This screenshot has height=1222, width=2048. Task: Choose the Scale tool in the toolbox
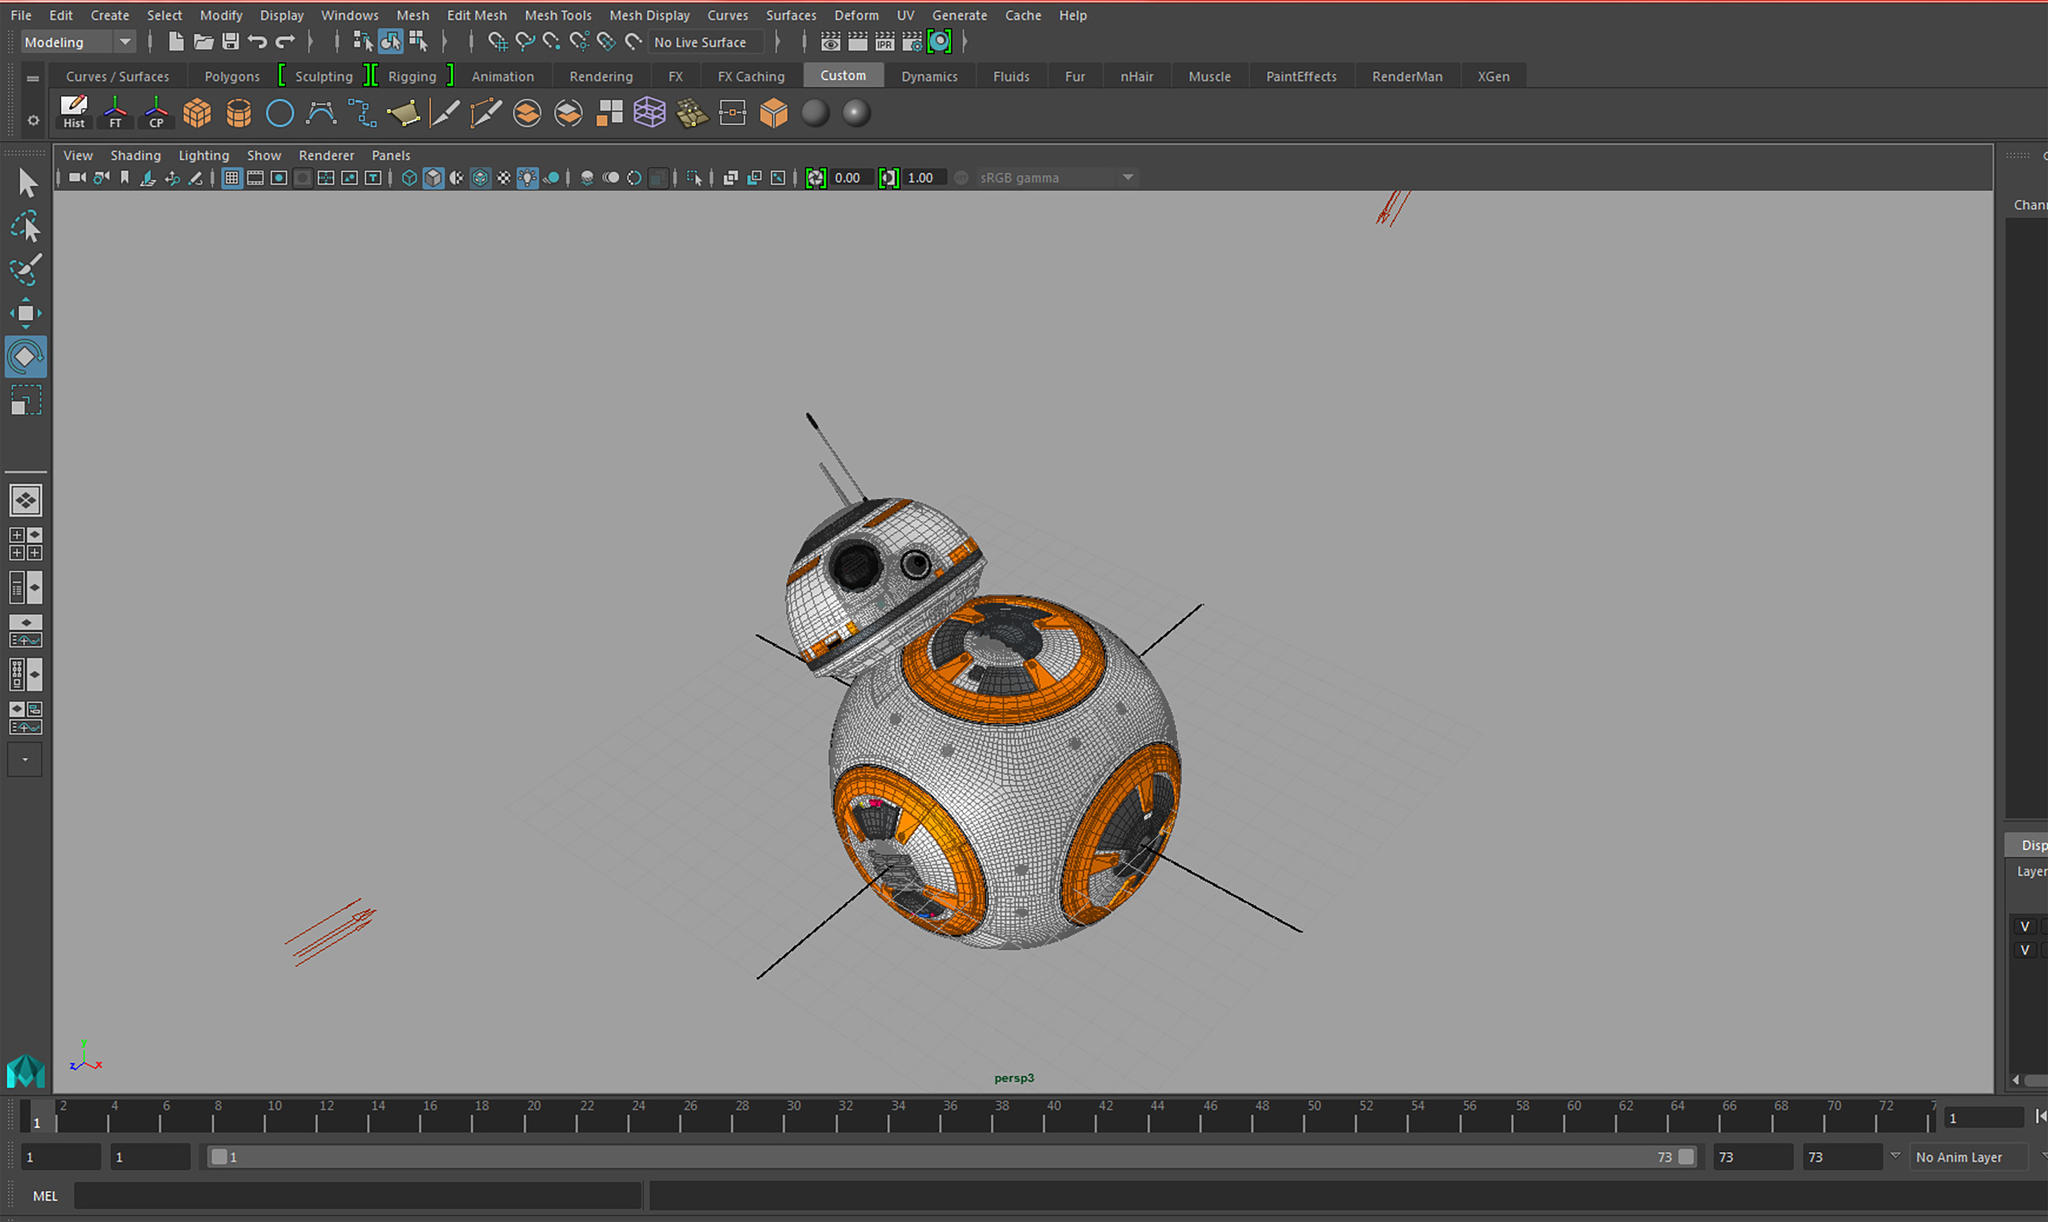[x=26, y=401]
